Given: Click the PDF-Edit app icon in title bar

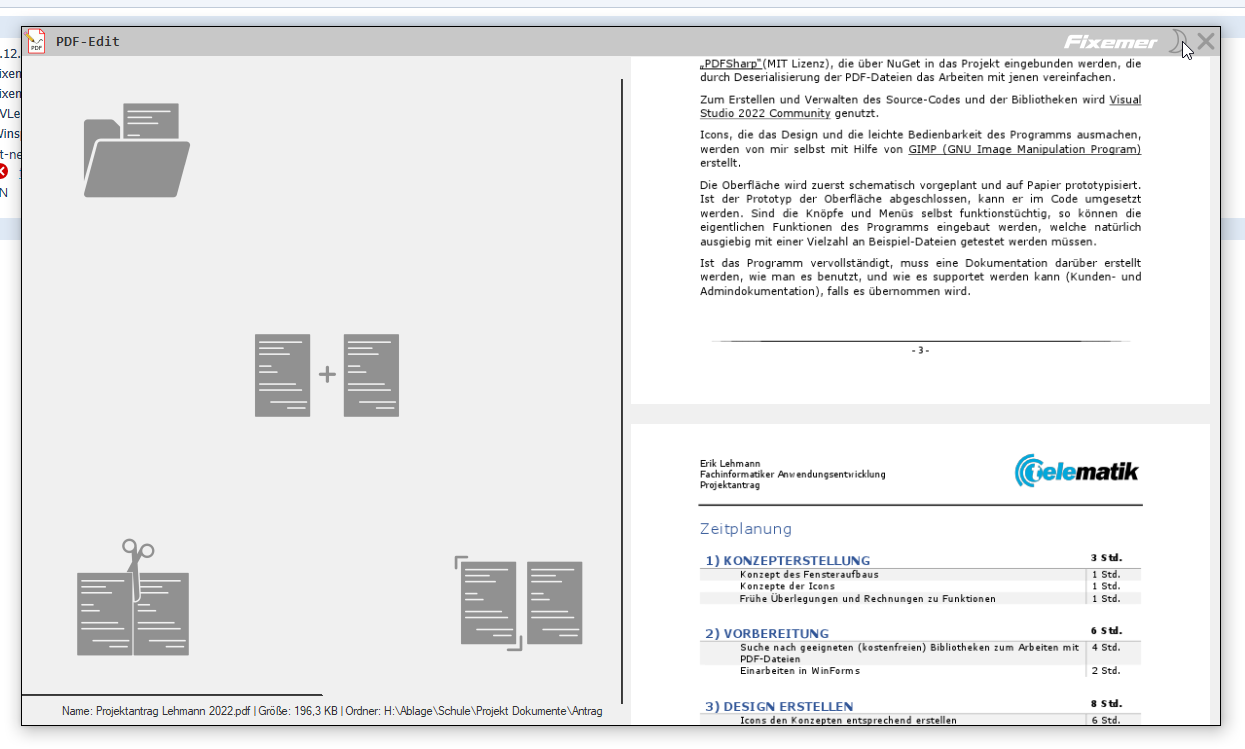Looking at the screenshot, I should click(x=36, y=41).
